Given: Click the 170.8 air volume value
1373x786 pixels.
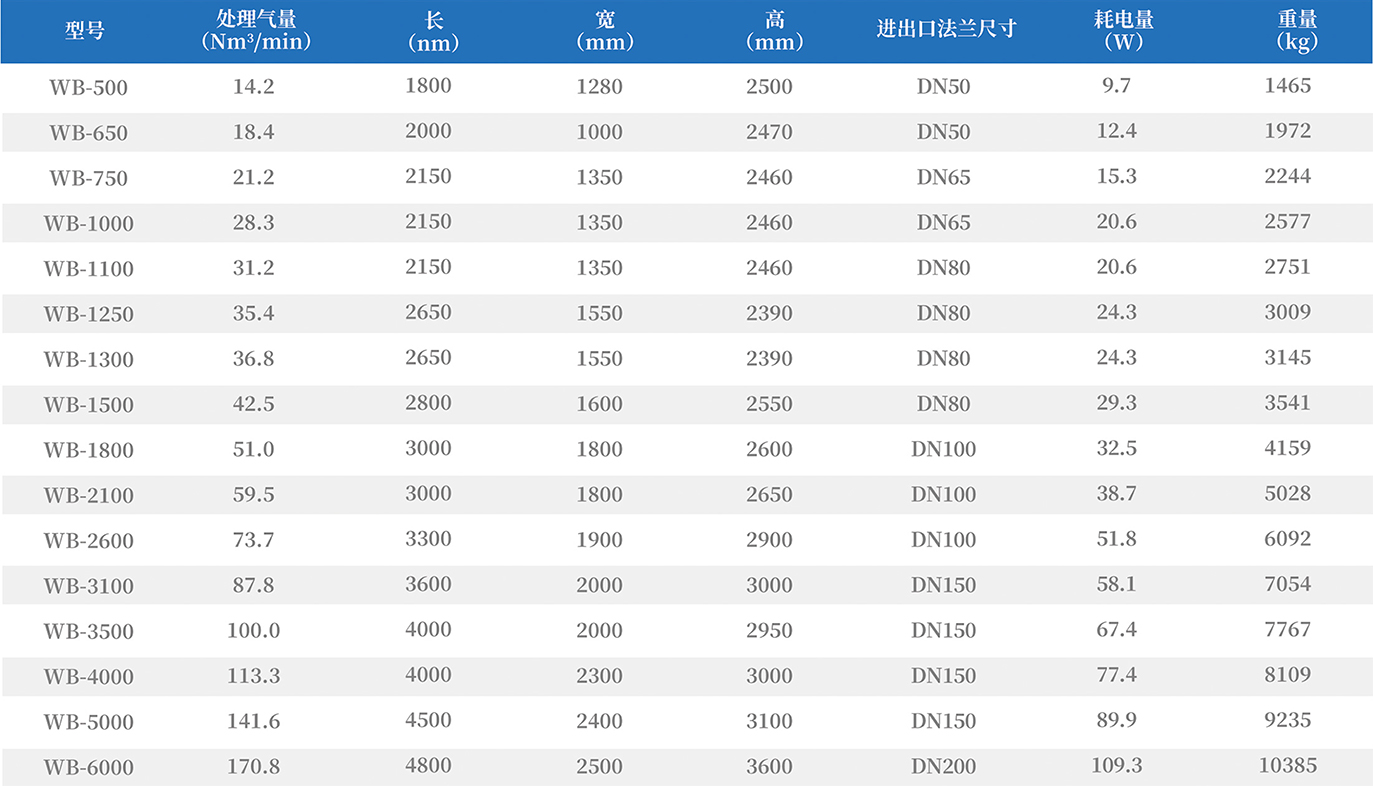Looking at the screenshot, I should (253, 767).
